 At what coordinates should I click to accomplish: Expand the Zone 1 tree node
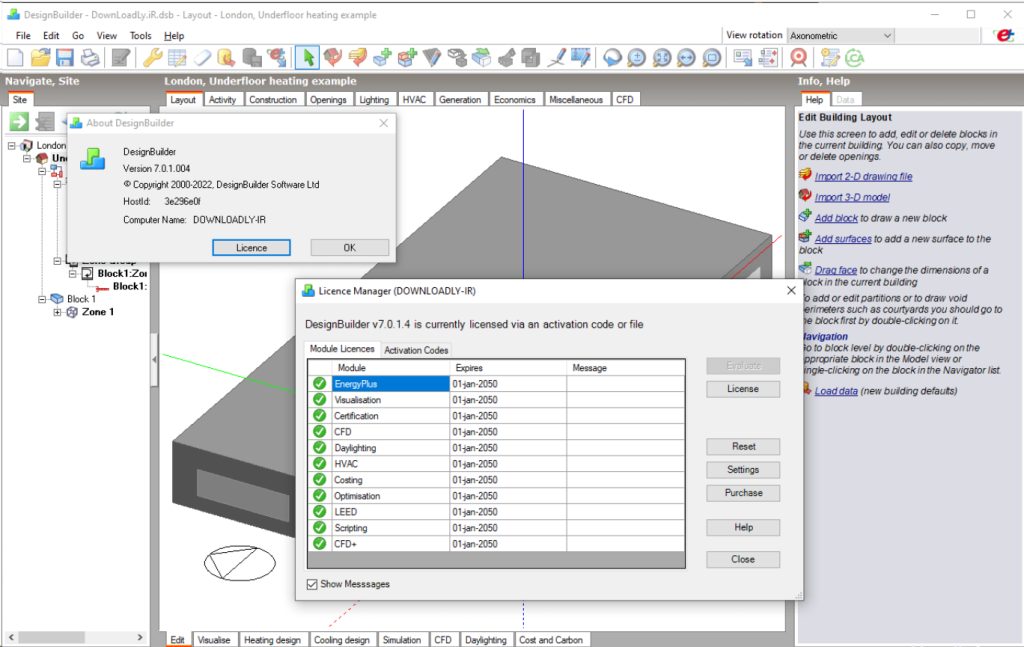click(x=57, y=312)
